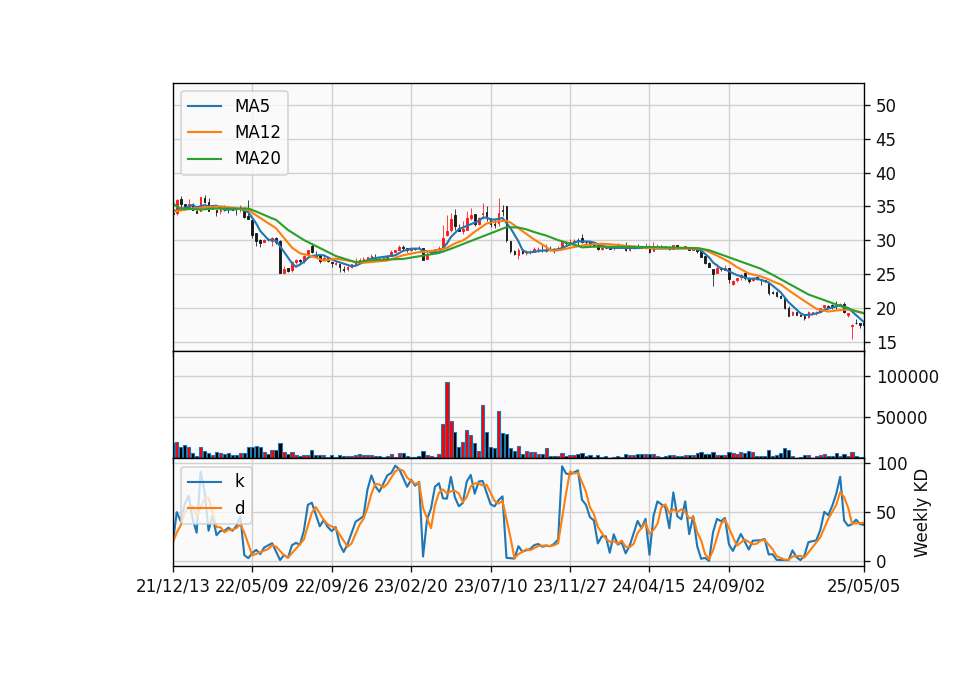The width and height of the screenshot is (960, 690).
Task: Click the Weekly KD axis title
Action: 921,513
